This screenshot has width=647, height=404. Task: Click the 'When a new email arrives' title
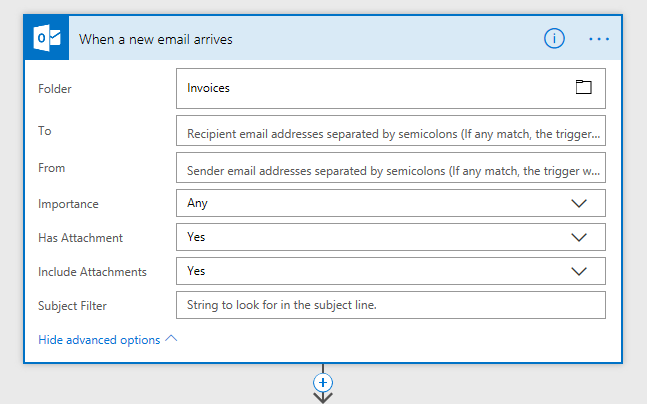[x=156, y=39]
